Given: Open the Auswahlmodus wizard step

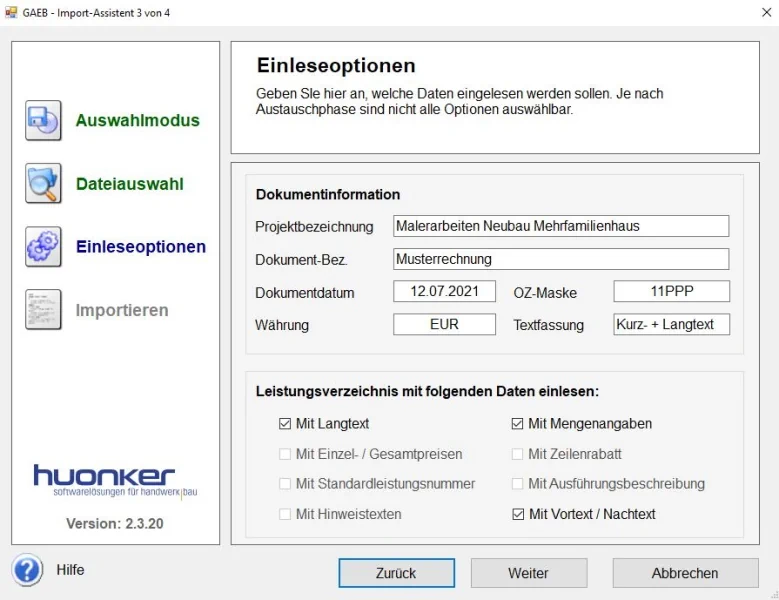Looking at the screenshot, I should tap(138, 121).
